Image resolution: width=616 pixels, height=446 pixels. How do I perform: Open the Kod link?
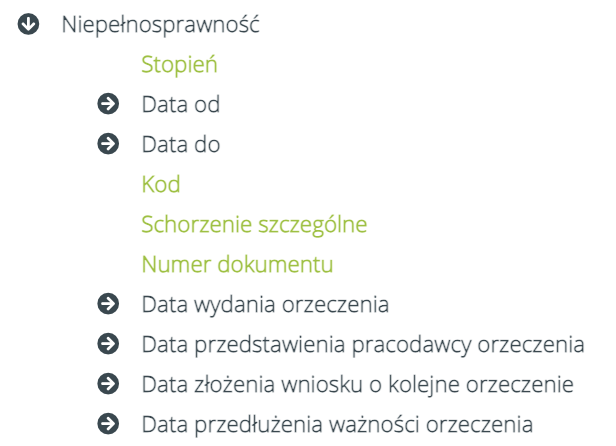(x=161, y=185)
